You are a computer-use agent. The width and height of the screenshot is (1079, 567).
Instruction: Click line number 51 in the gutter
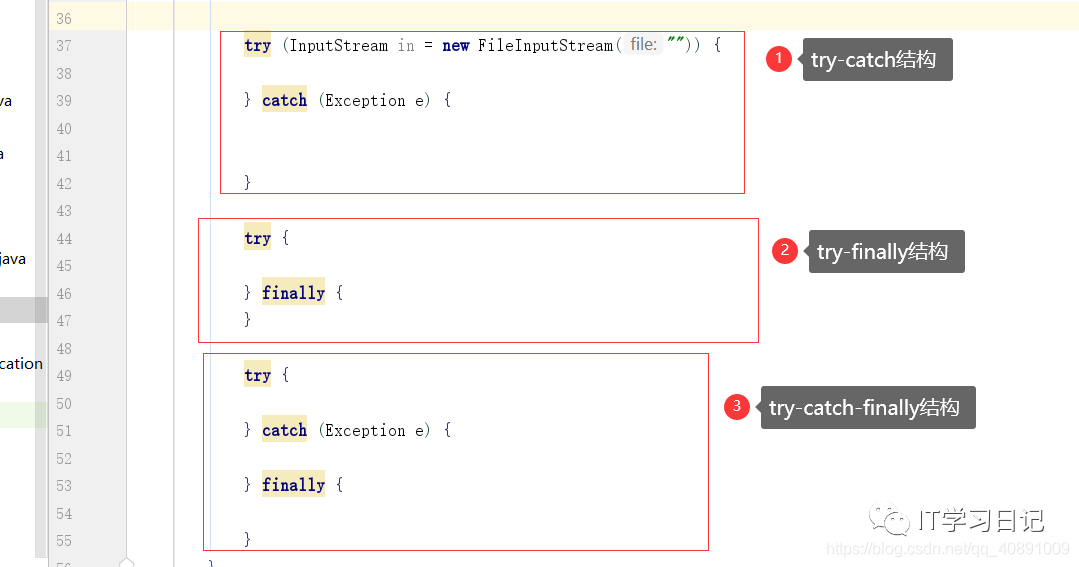pyautogui.click(x=64, y=431)
